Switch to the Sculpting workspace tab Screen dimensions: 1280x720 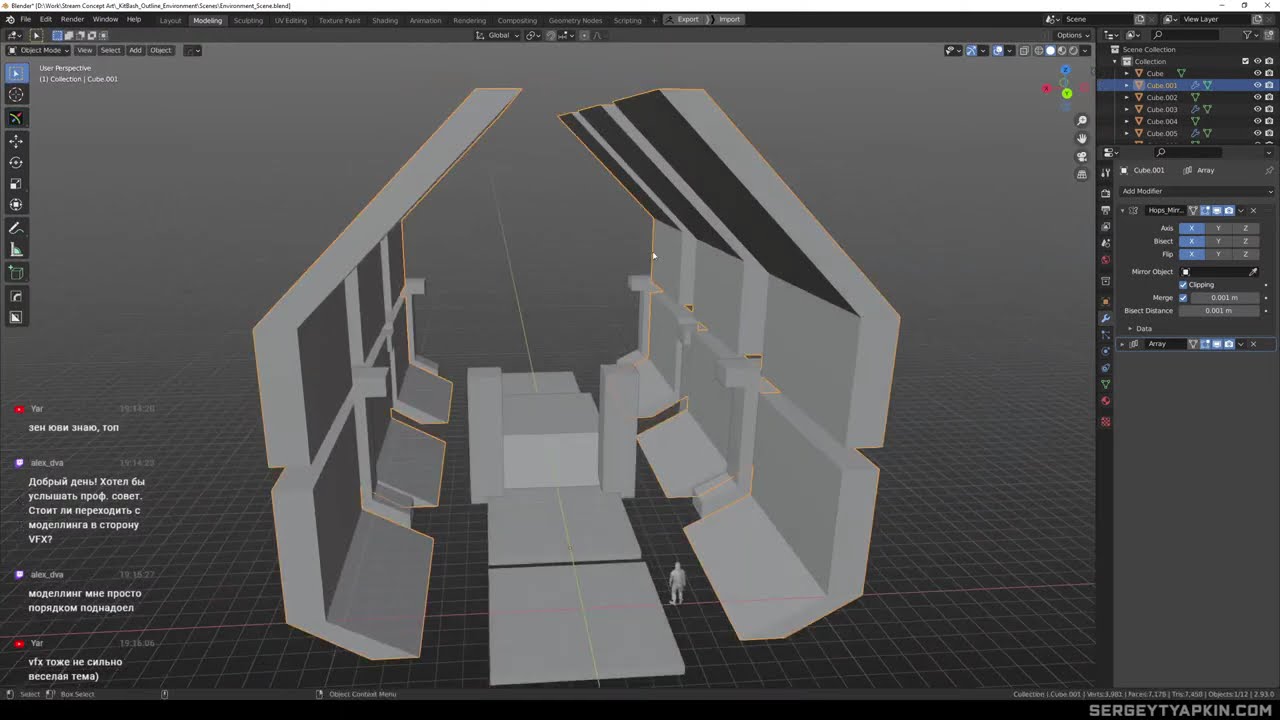248,20
